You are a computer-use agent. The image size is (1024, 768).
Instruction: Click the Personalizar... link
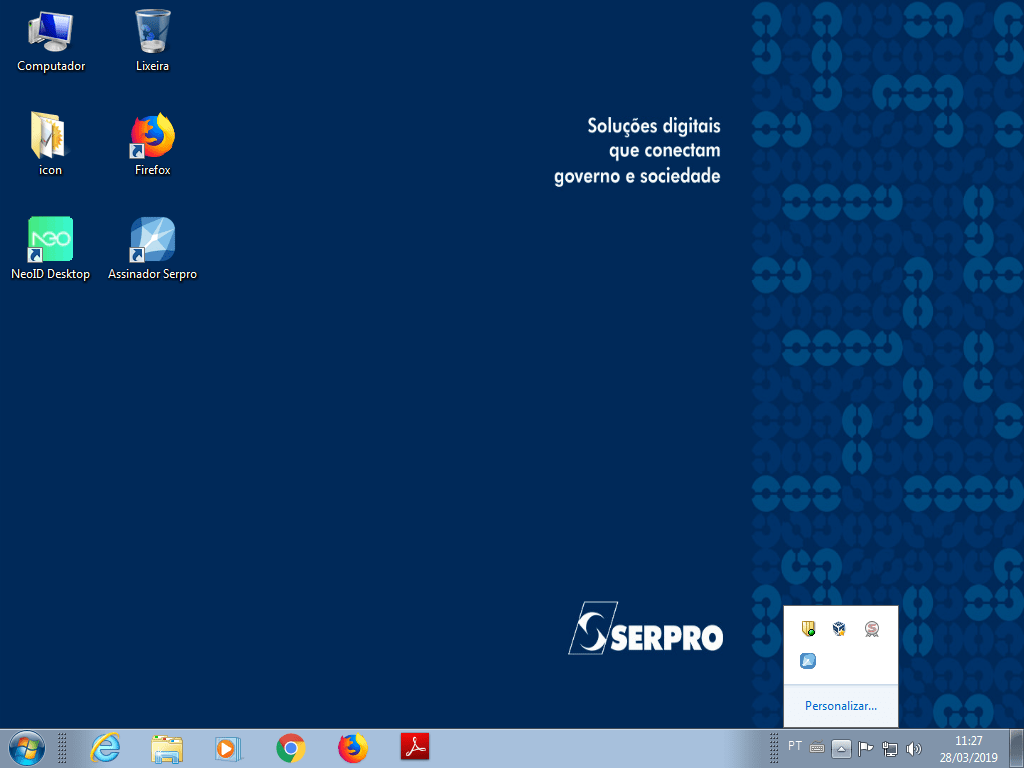click(x=840, y=706)
